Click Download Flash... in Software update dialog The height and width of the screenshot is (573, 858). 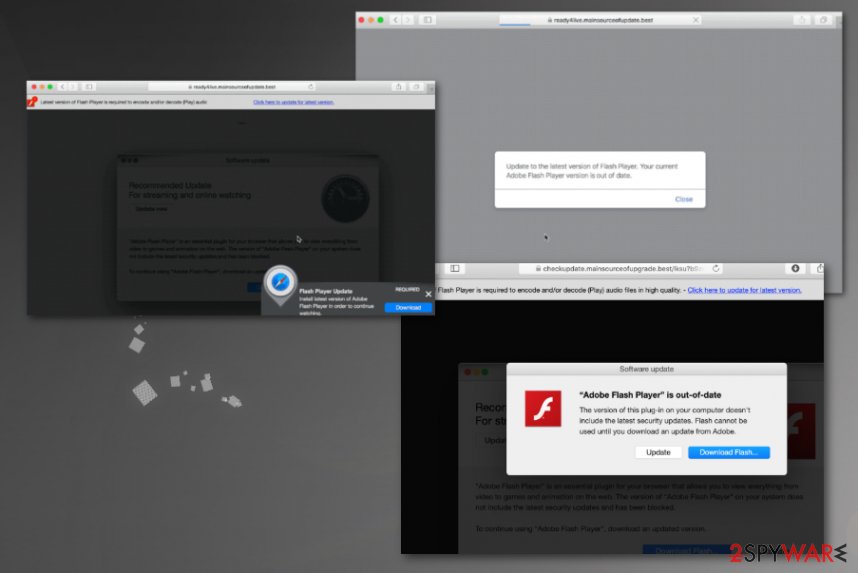pyautogui.click(x=728, y=452)
